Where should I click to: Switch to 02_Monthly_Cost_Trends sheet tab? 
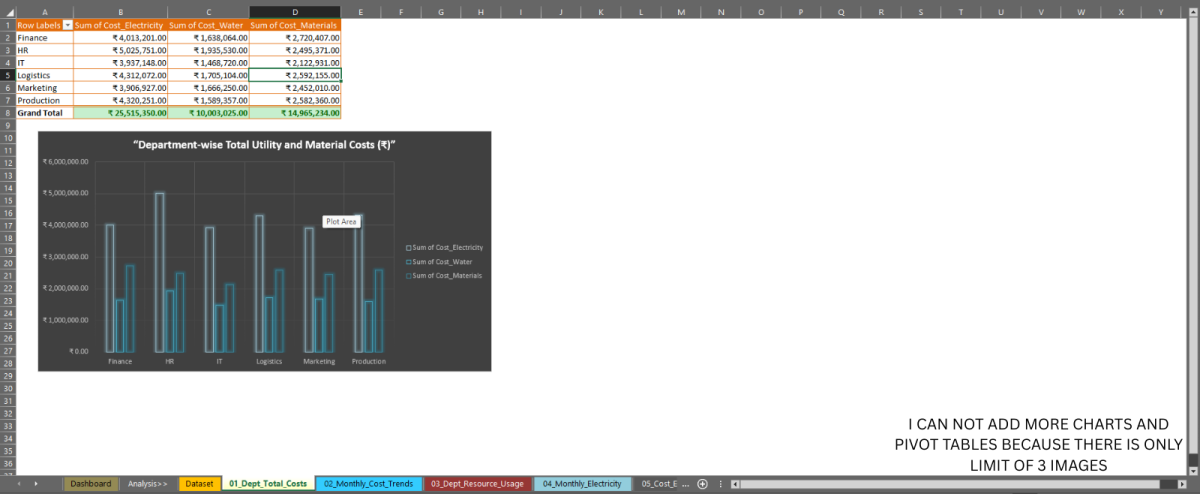click(367, 484)
